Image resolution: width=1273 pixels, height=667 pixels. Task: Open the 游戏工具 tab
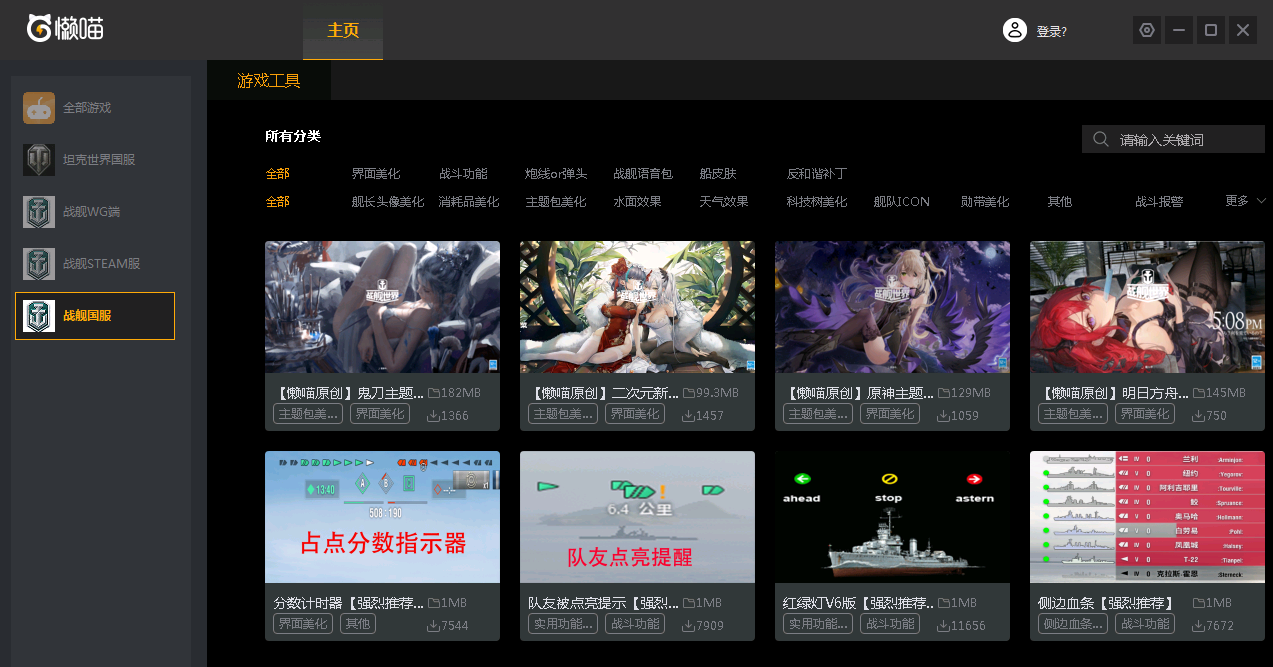click(x=269, y=81)
